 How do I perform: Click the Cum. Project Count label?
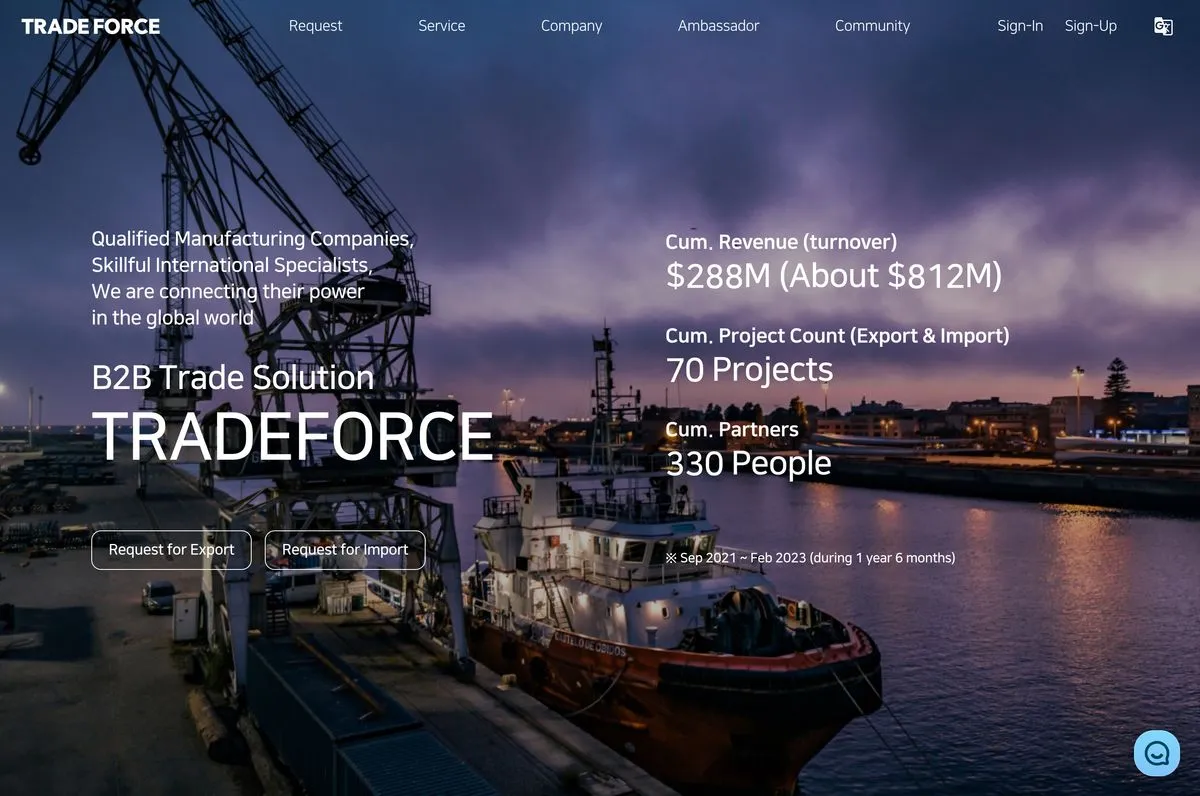coord(837,336)
